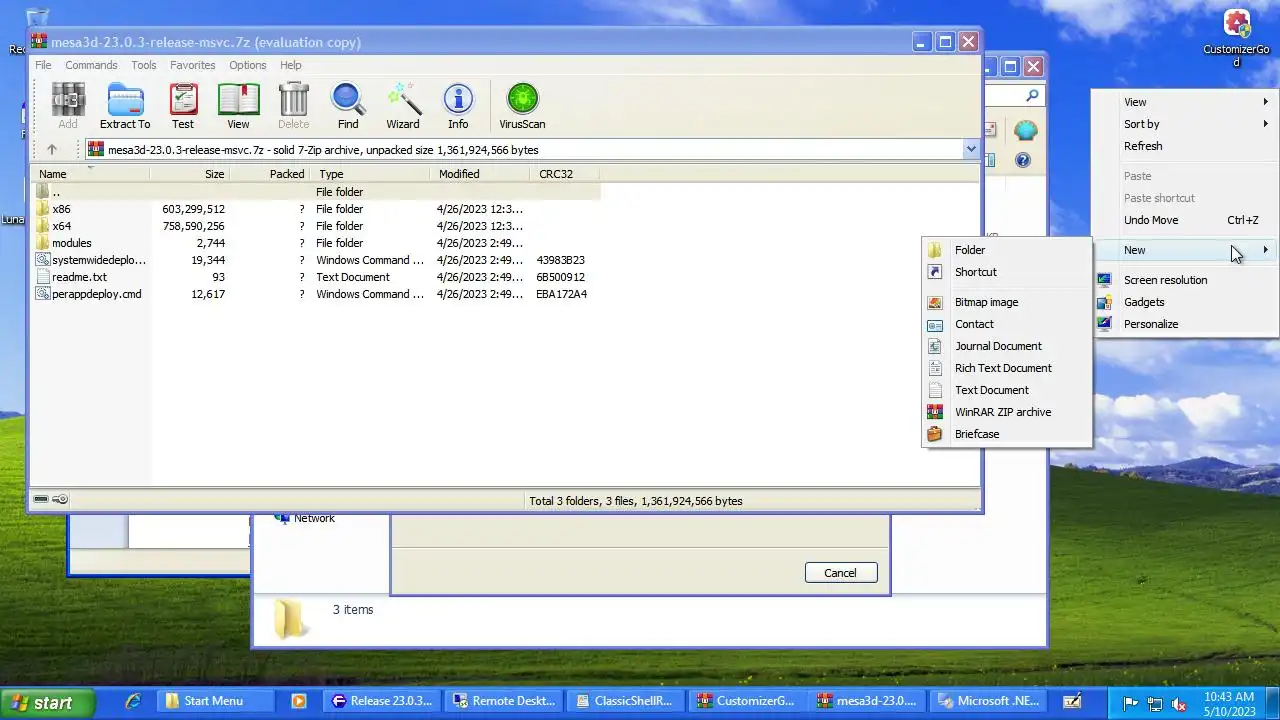
Task: Create new Shortcut from submenu
Action: click(x=1006, y=272)
